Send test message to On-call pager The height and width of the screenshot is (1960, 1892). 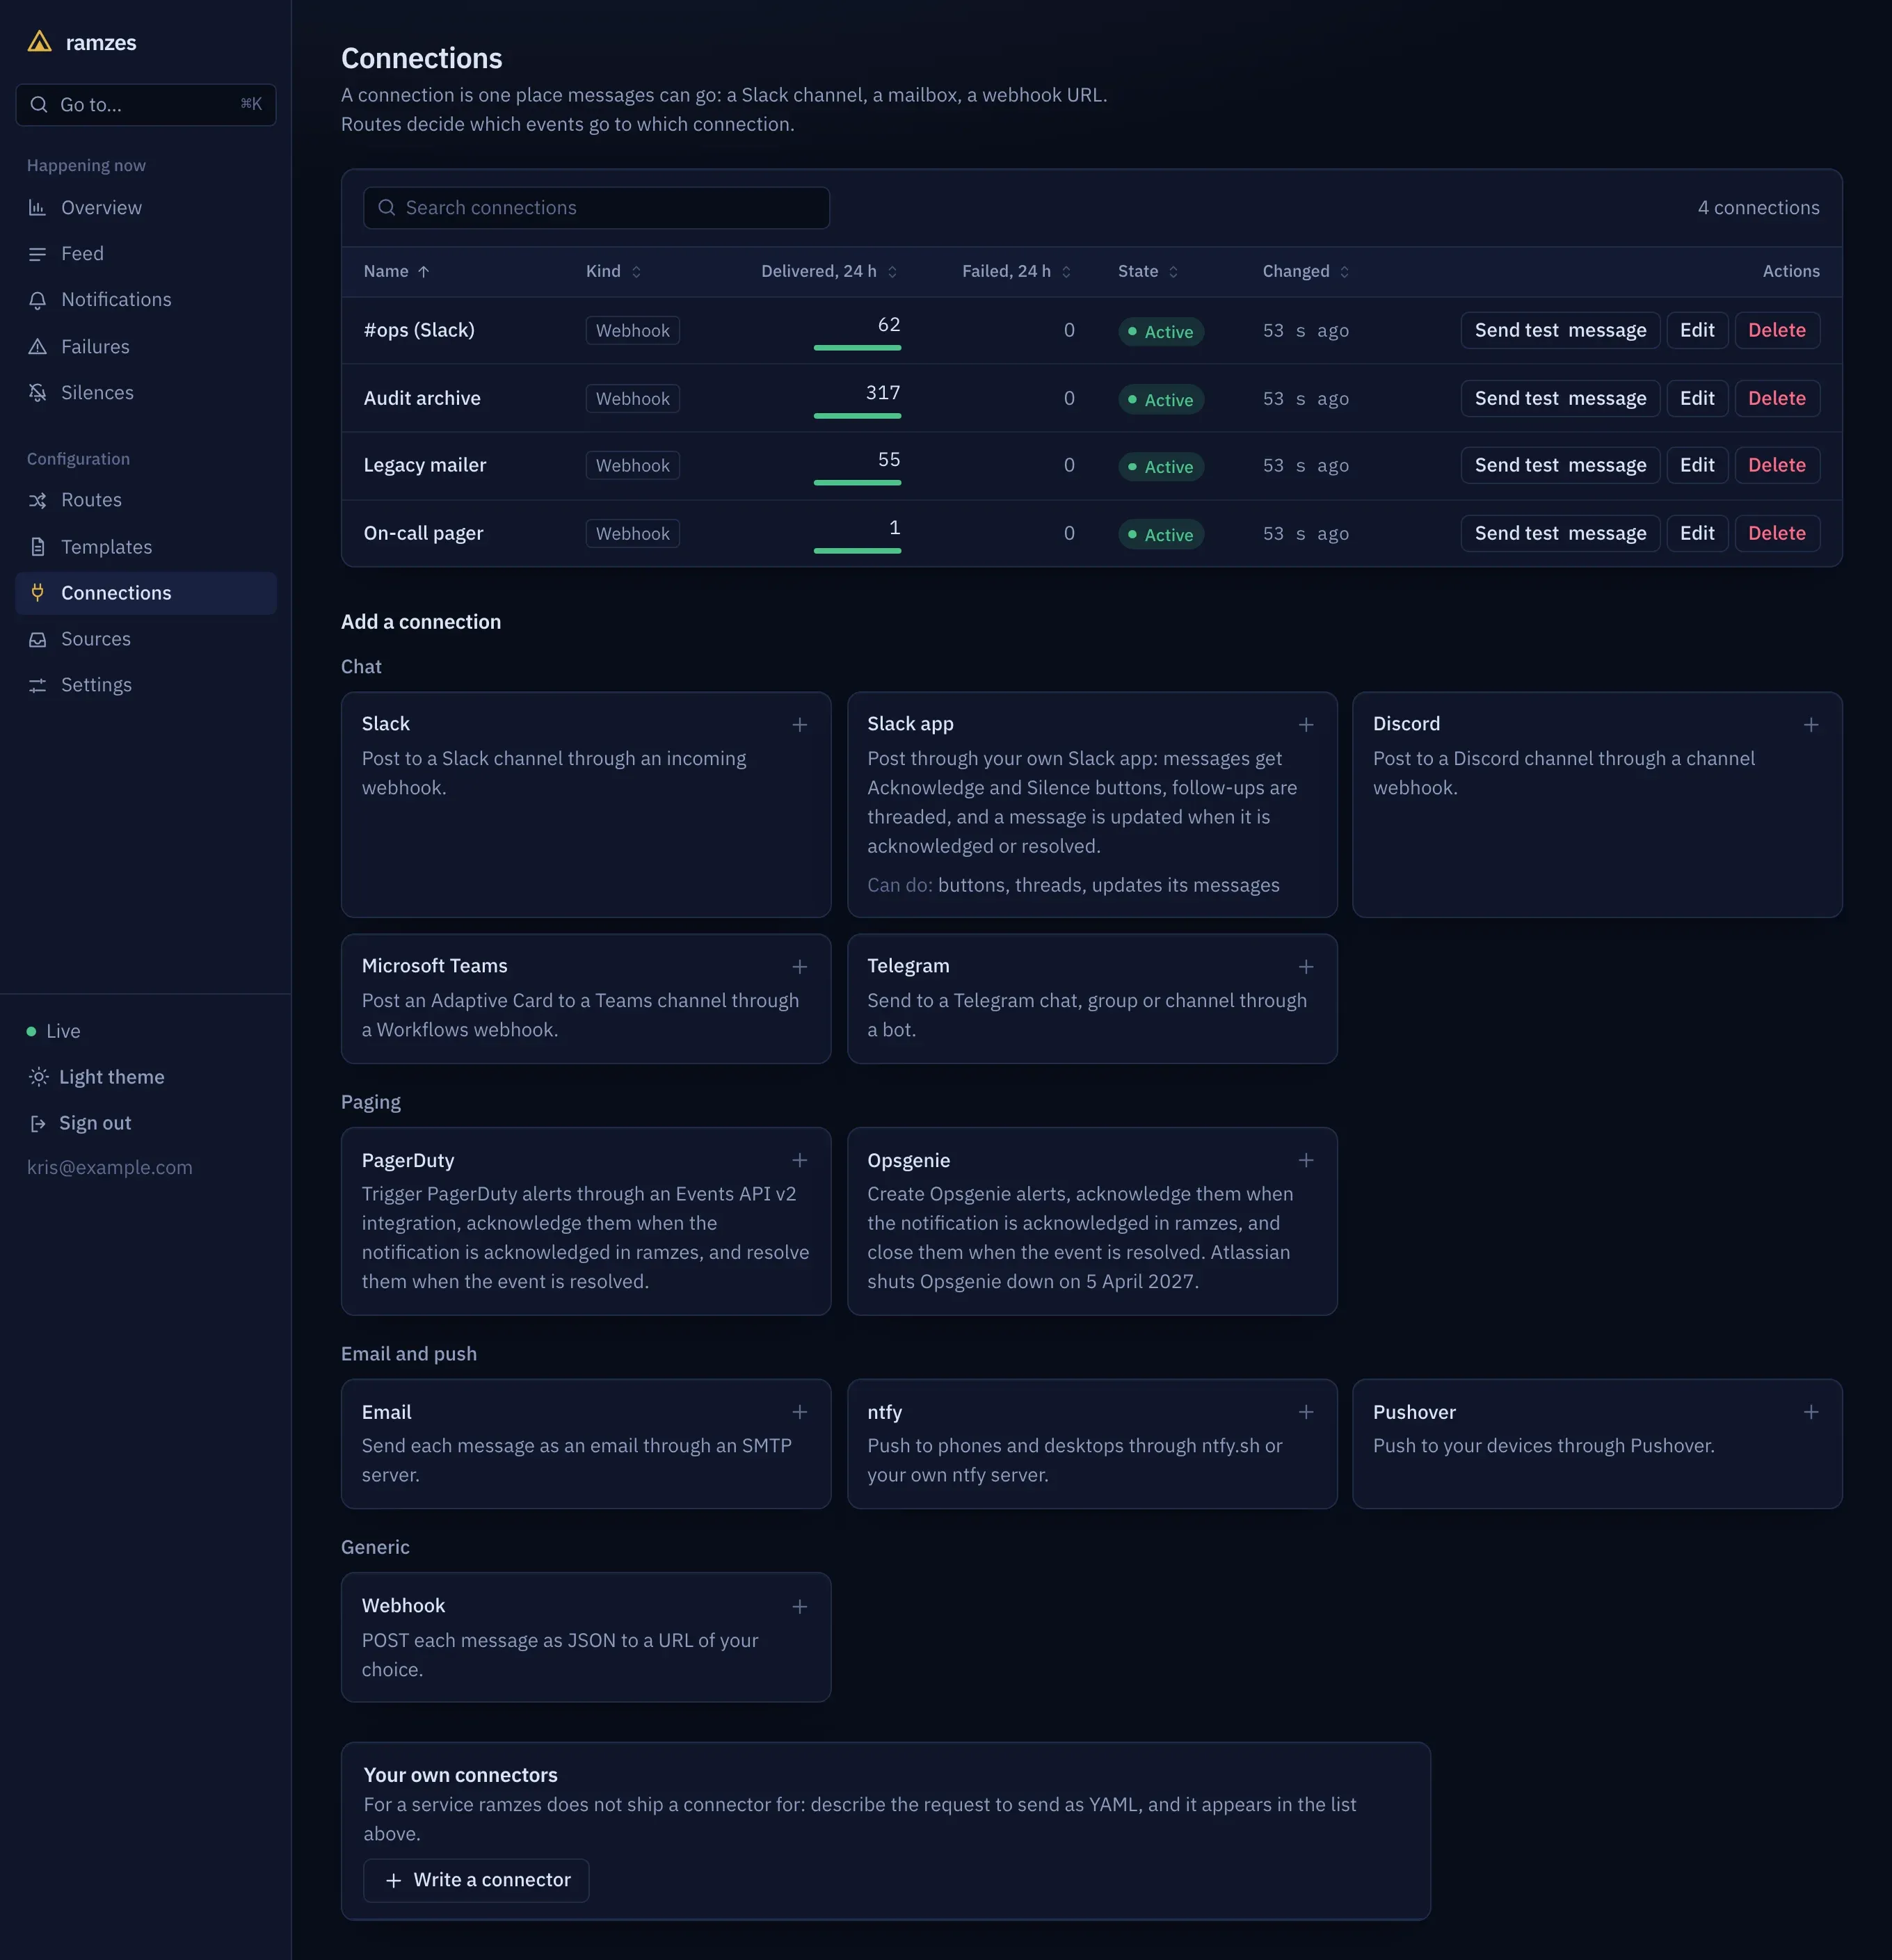pos(1559,533)
